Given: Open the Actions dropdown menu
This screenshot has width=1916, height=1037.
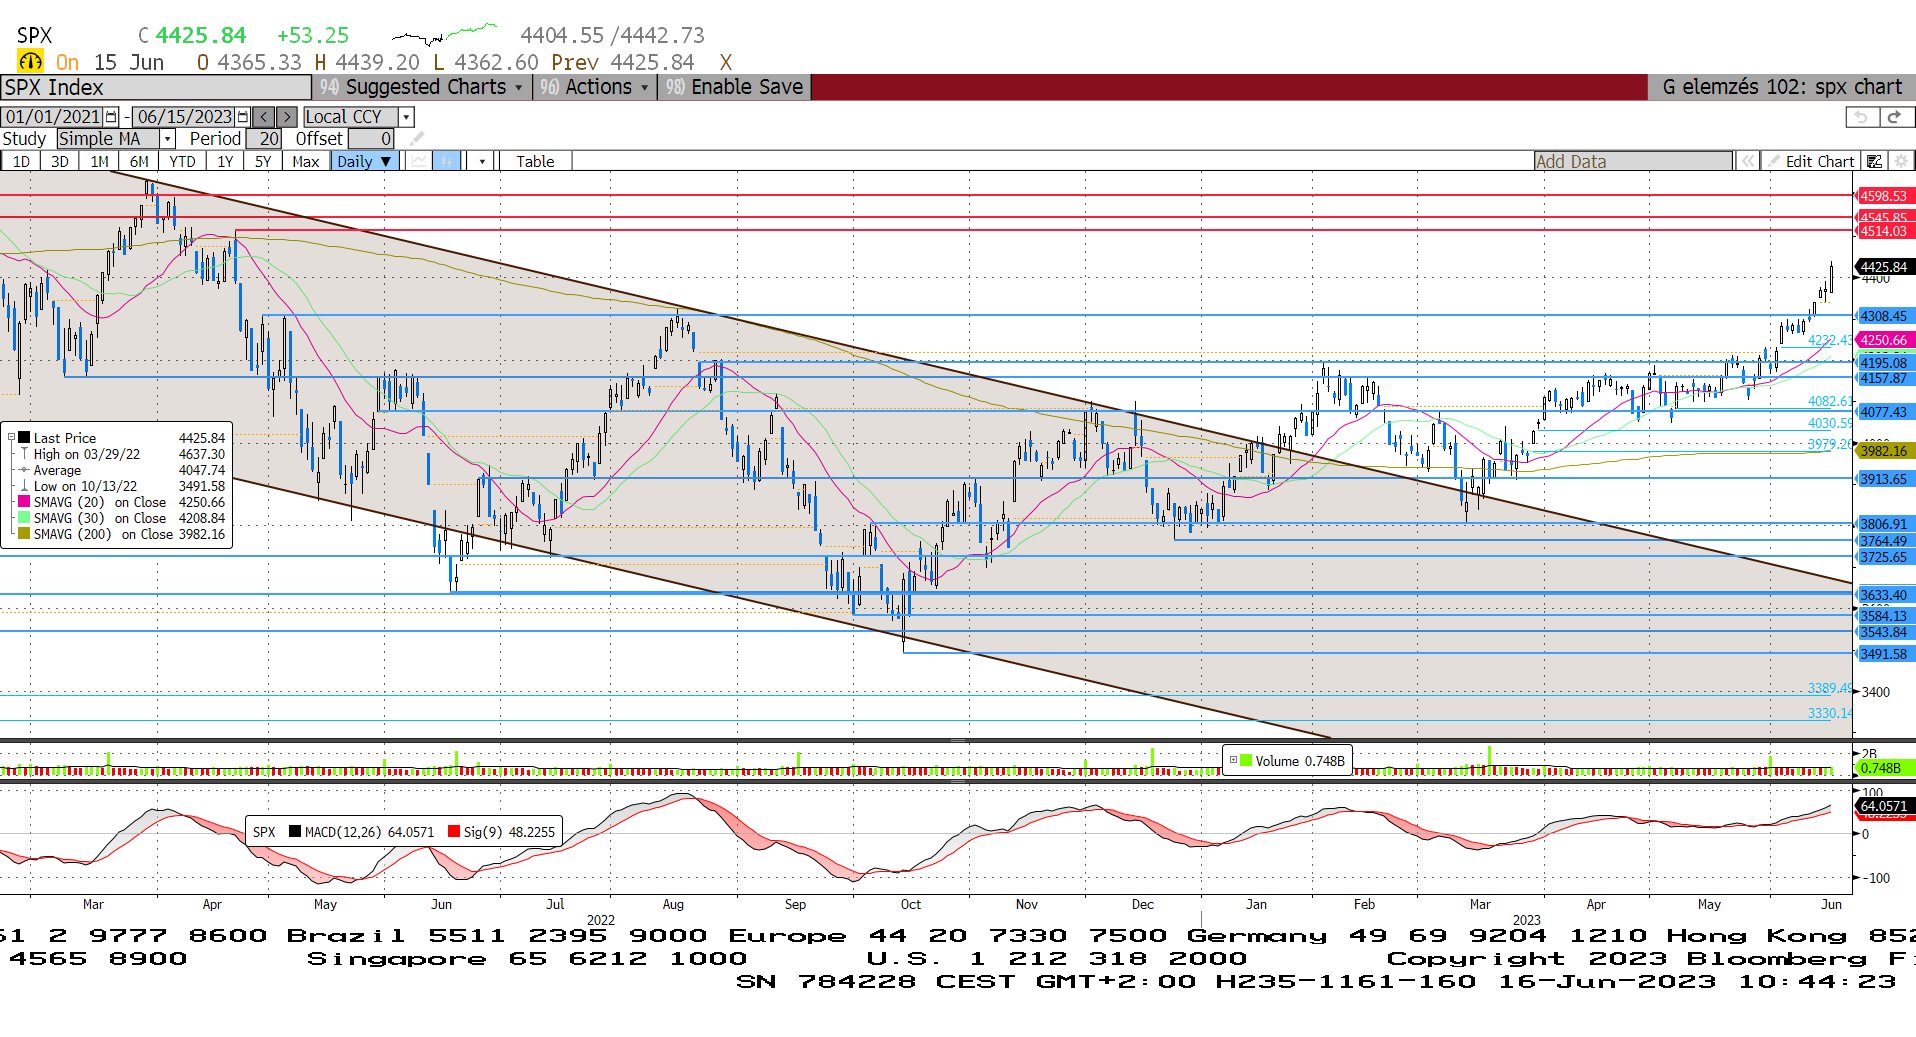Looking at the screenshot, I should click(x=594, y=87).
